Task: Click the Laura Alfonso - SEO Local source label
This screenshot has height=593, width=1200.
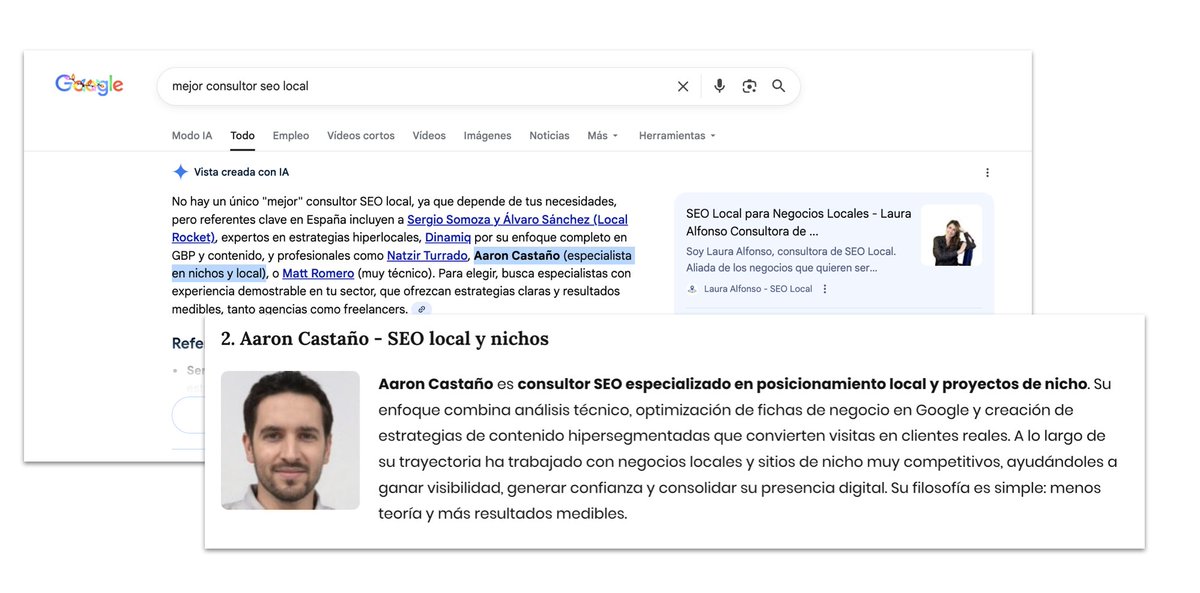Action: coord(758,289)
